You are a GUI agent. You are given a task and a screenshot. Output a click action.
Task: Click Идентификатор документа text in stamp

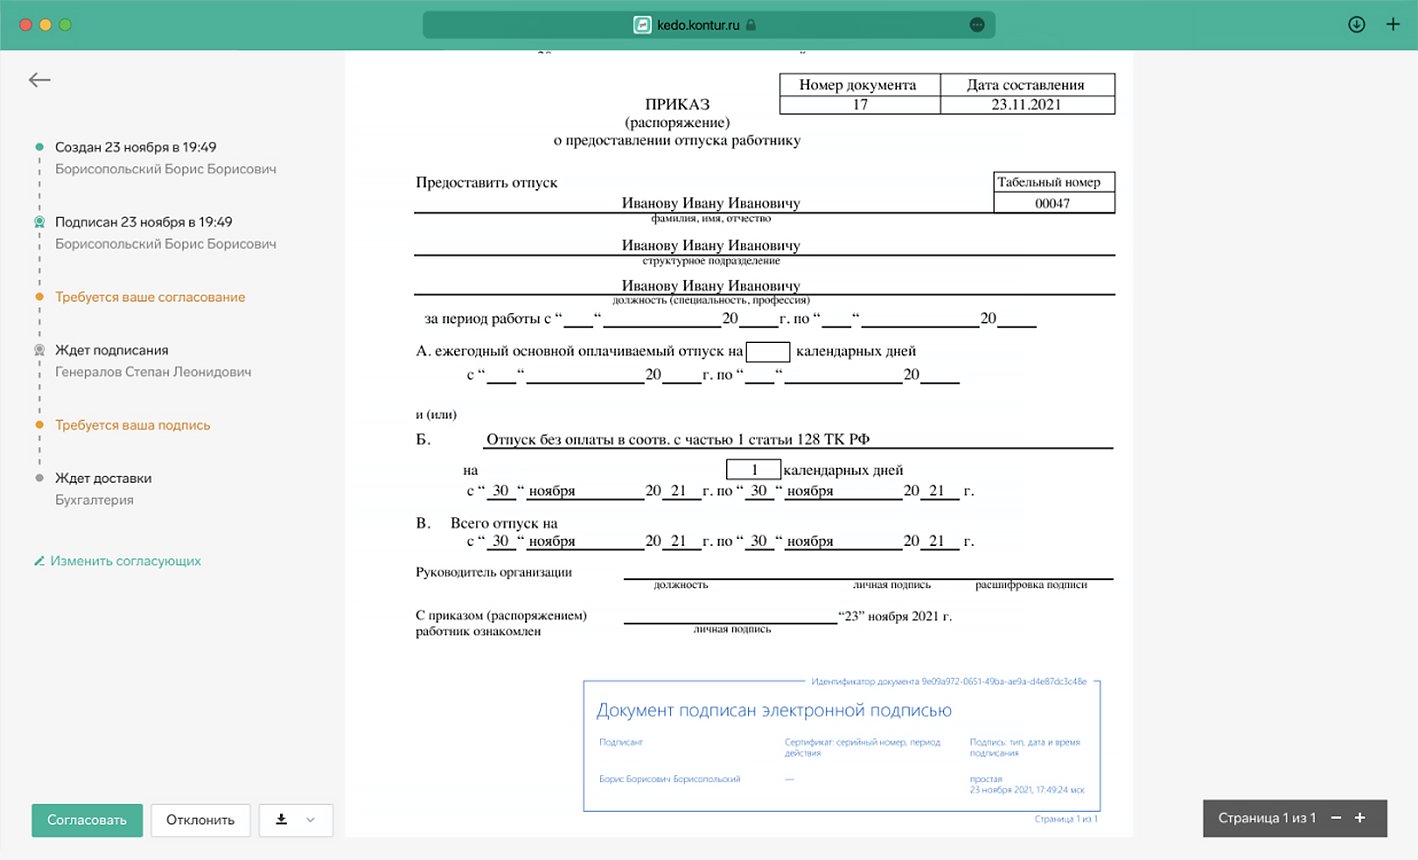pyautogui.click(x=949, y=682)
